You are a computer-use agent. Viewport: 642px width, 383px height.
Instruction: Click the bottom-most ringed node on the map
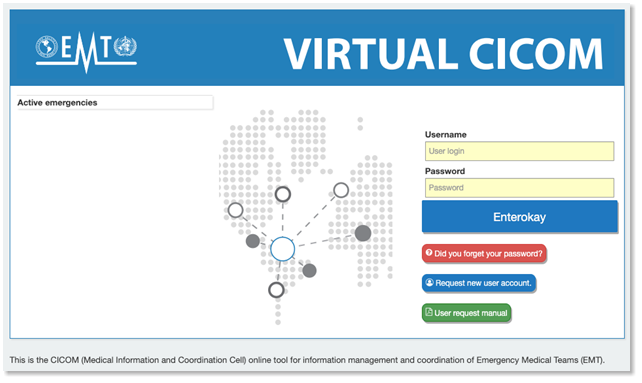point(276,290)
